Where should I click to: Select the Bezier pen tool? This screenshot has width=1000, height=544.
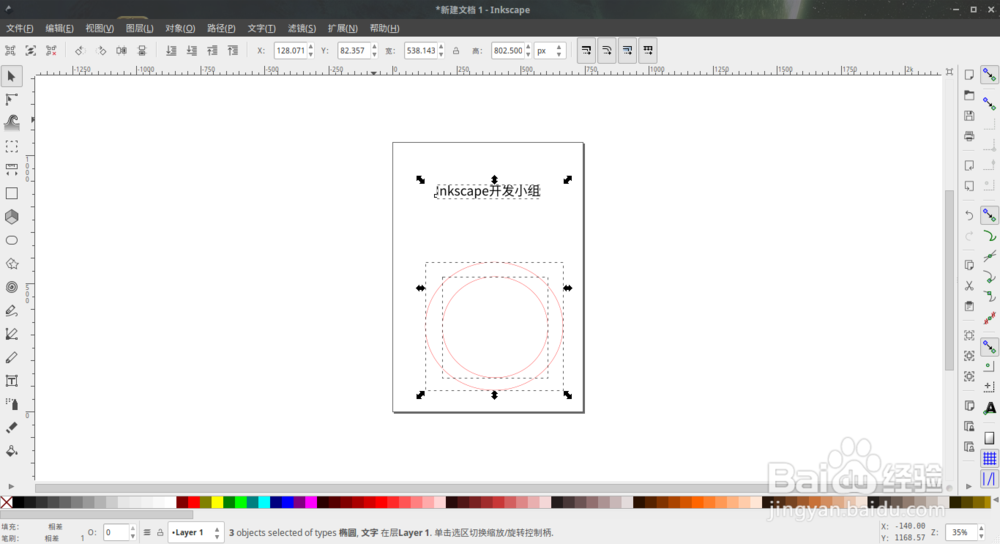pyautogui.click(x=11, y=334)
